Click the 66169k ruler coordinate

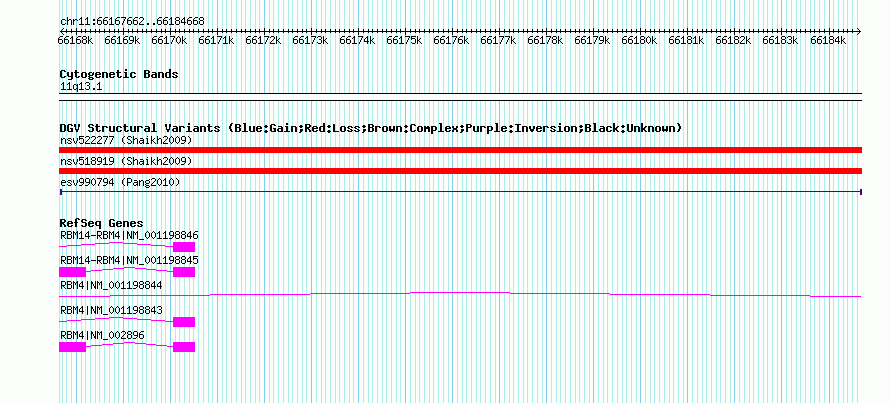click(123, 40)
